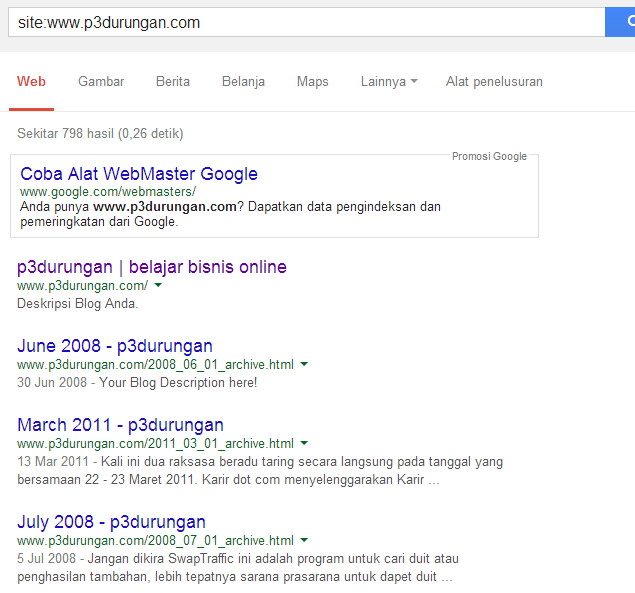Open the March 2011 - p3durungan result

coord(120,425)
